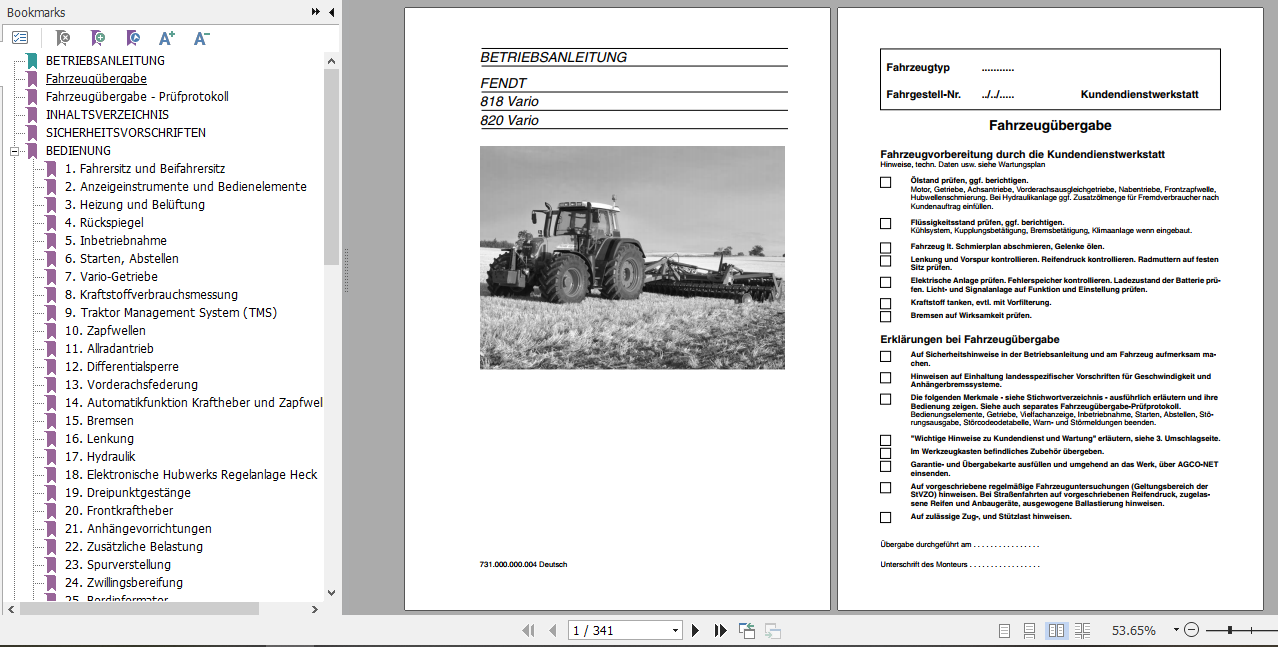
Task: Go to the previous page
Action: click(x=553, y=630)
